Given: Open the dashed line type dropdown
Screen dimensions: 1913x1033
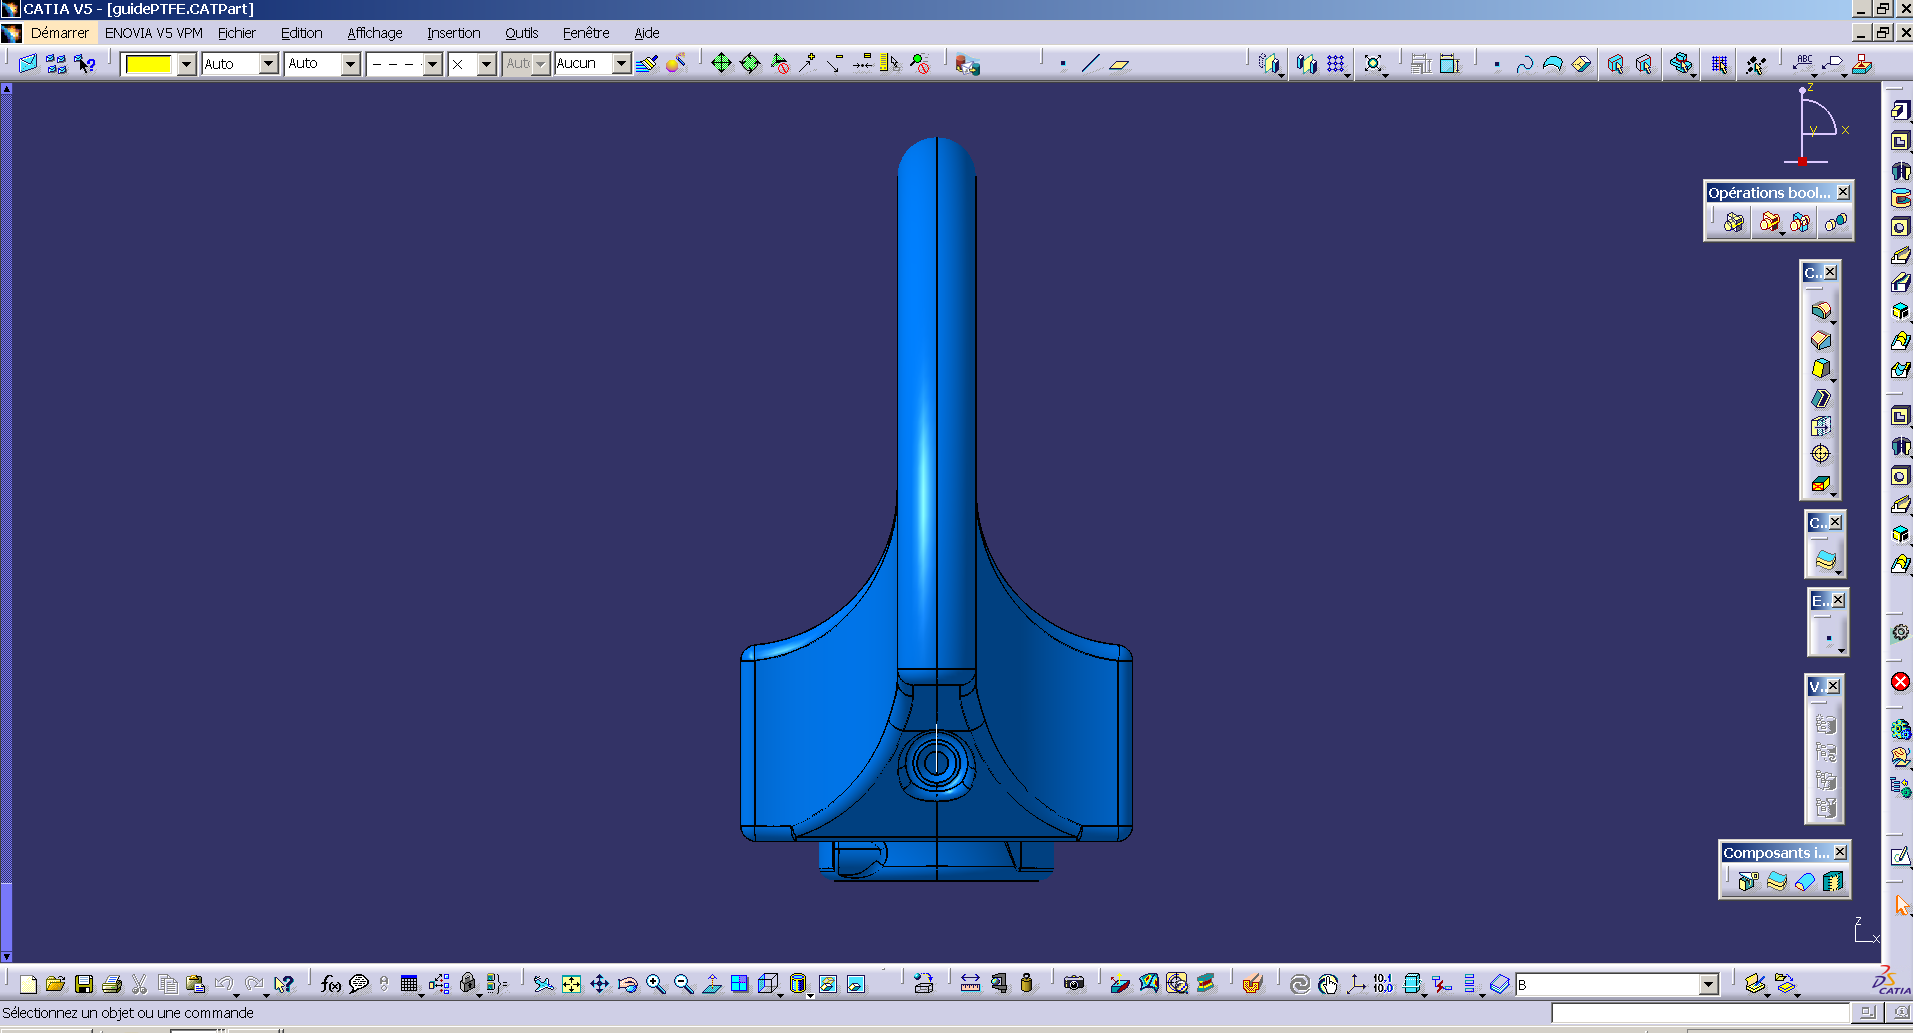Looking at the screenshot, I should (432, 64).
